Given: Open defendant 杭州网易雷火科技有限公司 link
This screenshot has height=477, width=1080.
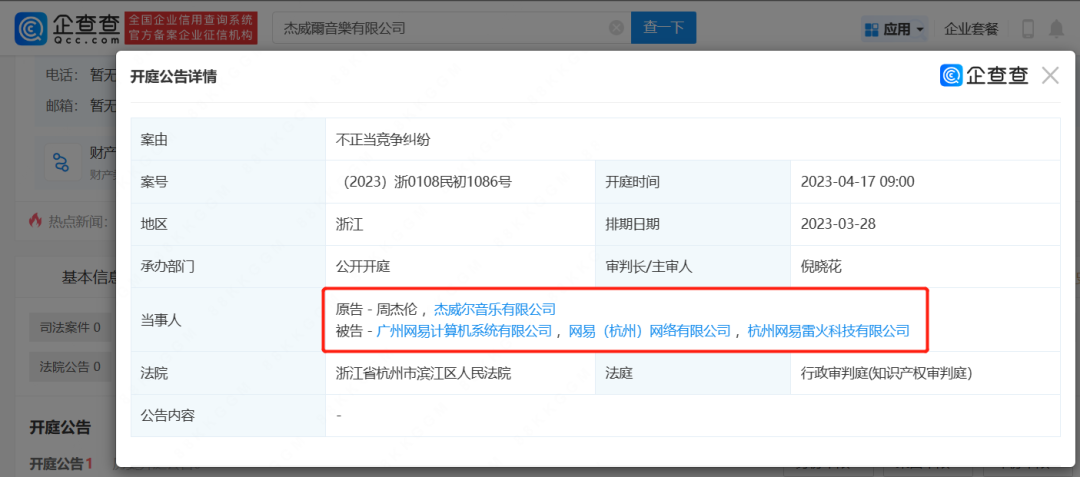Looking at the screenshot, I should point(828,331).
